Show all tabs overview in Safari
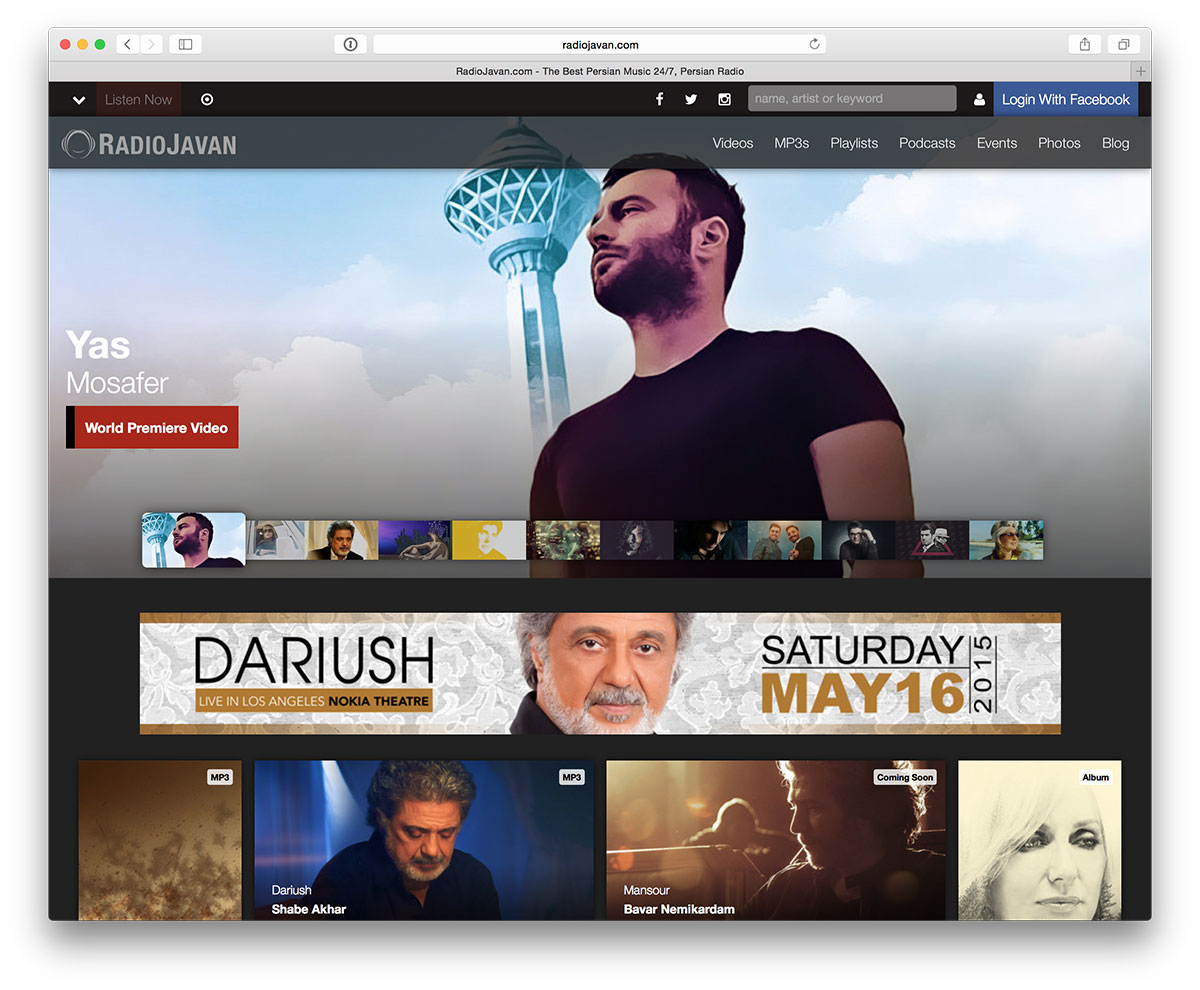 (1124, 44)
